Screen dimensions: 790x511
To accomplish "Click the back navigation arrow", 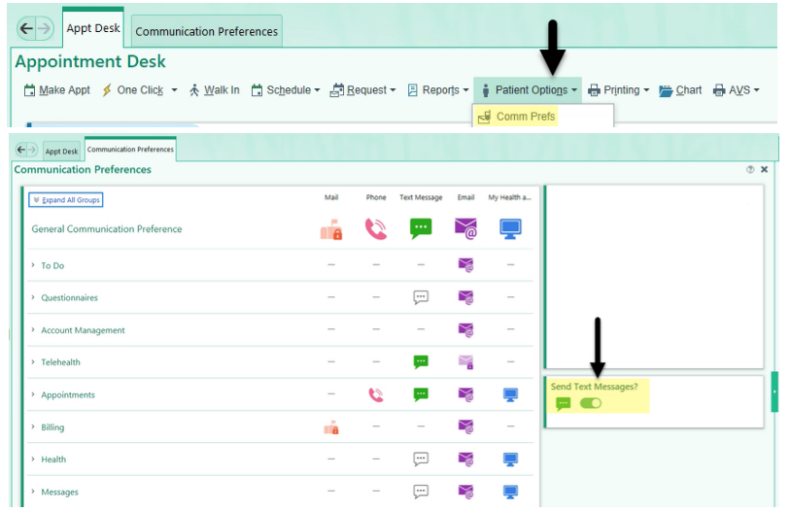I will 27,29.
